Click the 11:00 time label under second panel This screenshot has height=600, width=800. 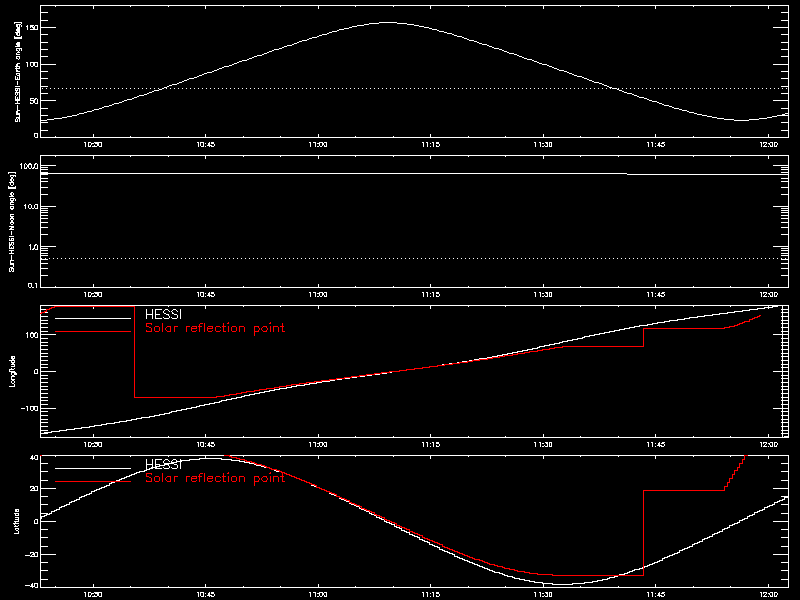pos(318,295)
